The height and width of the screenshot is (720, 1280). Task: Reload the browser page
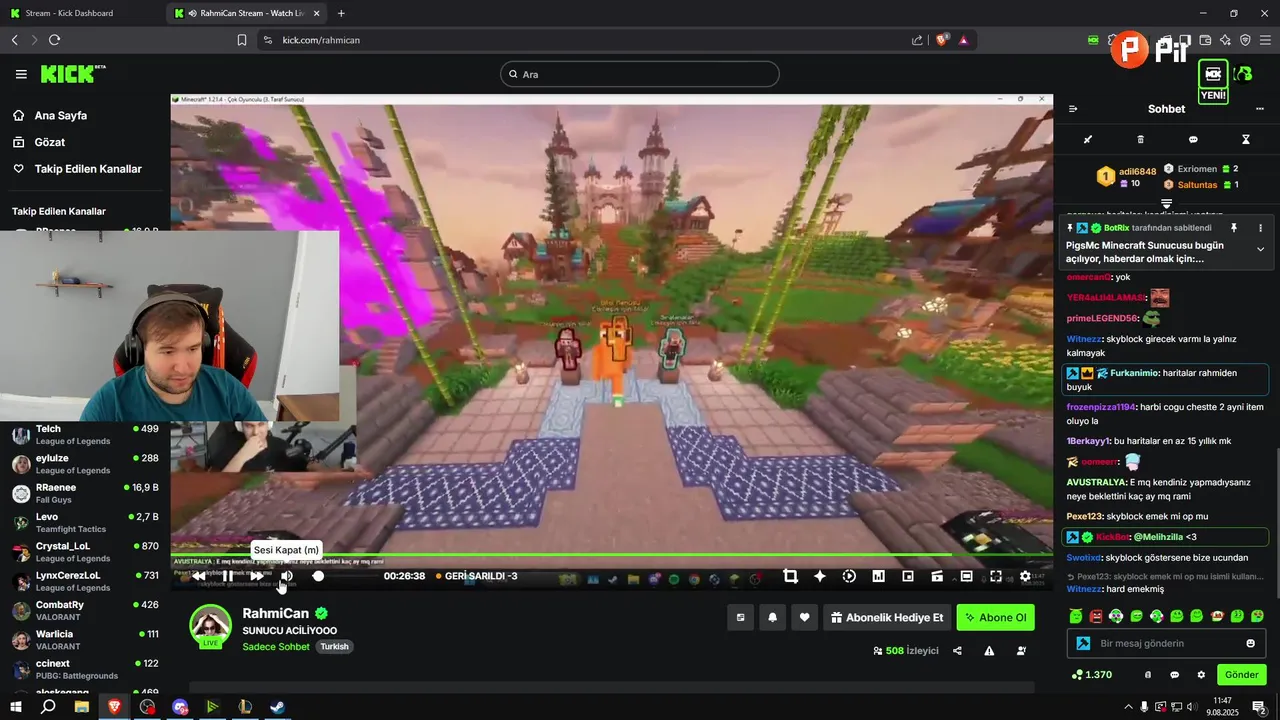pyautogui.click(x=54, y=40)
